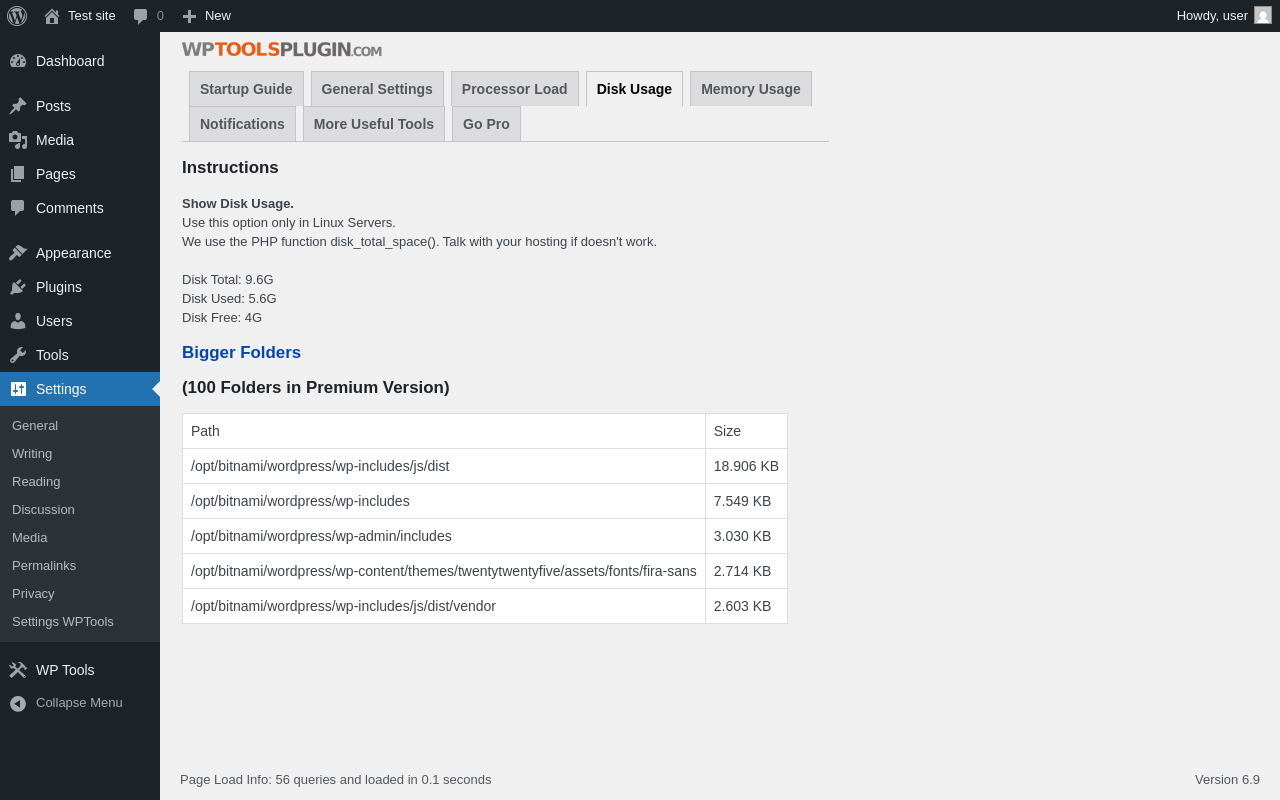Click the Media library icon
Image resolution: width=1280 pixels, height=800 pixels.
pos(18,140)
